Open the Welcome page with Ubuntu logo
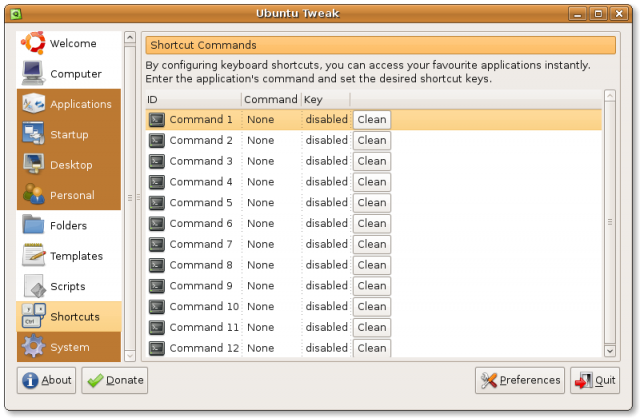Screen dimensions: 640x418 pyautogui.click(x=33, y=42)
